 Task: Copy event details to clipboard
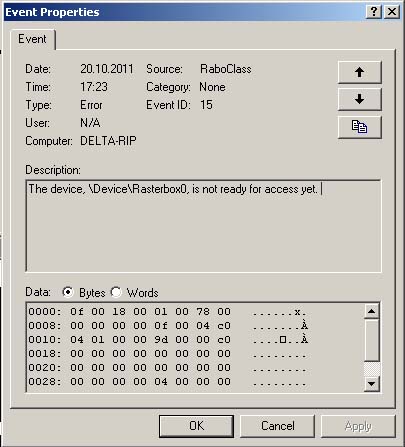pyautogui.click(x=359, y=127)
